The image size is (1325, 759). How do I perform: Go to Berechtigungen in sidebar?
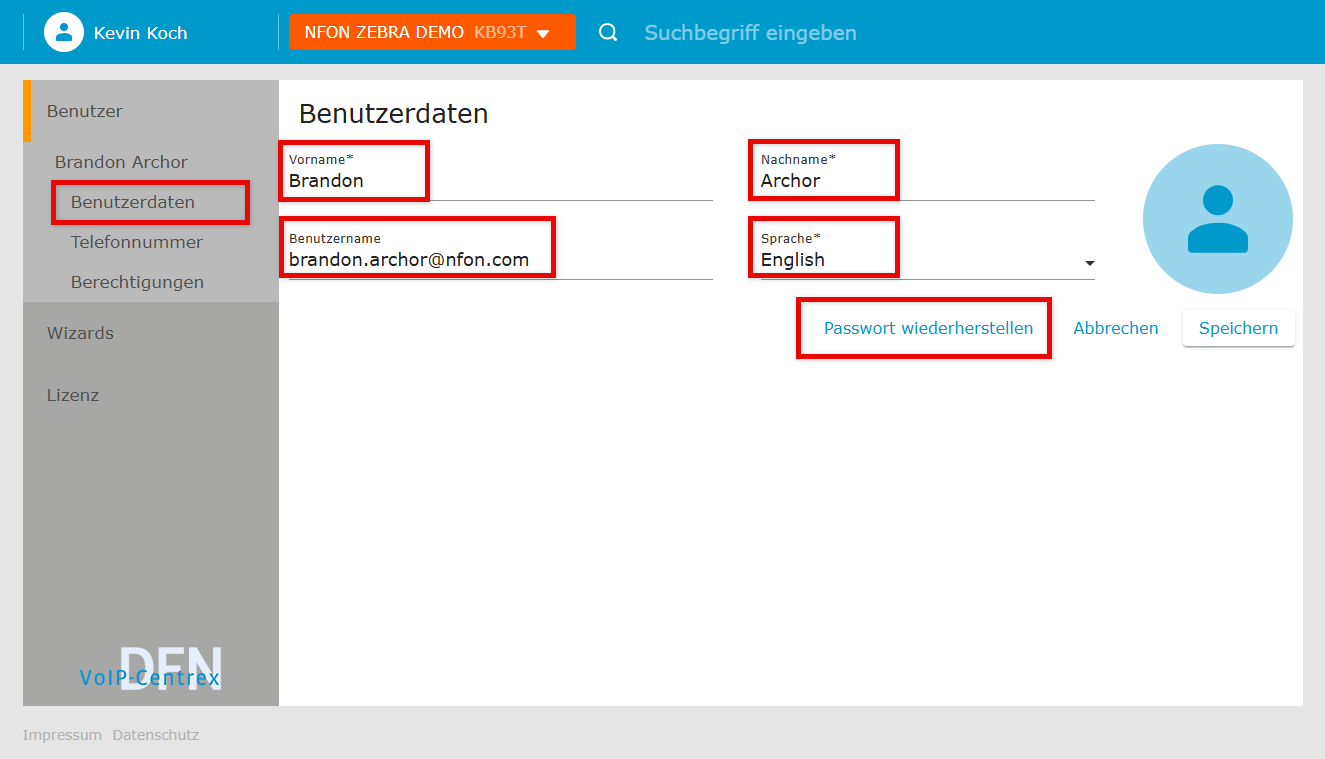(137, 282)
